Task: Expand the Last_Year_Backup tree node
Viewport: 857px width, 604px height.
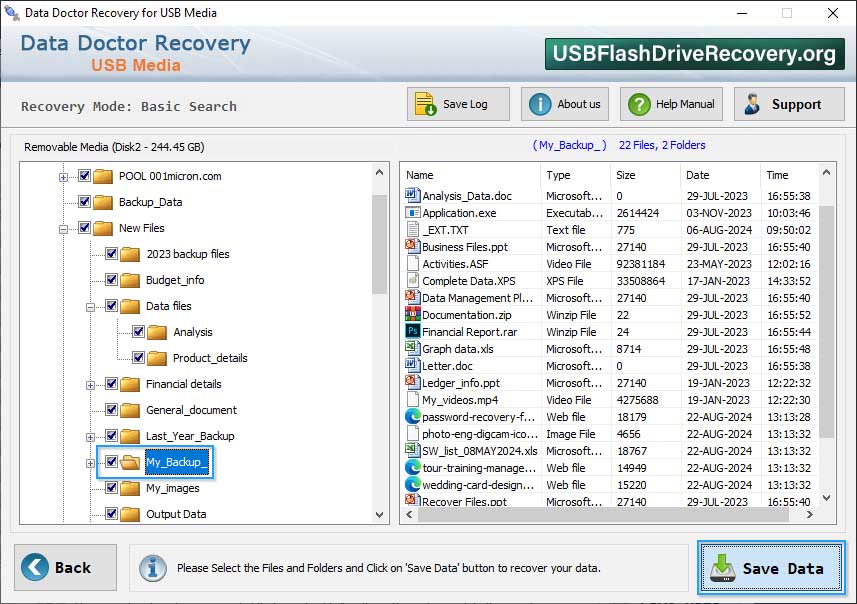Action: pos(90,437)
